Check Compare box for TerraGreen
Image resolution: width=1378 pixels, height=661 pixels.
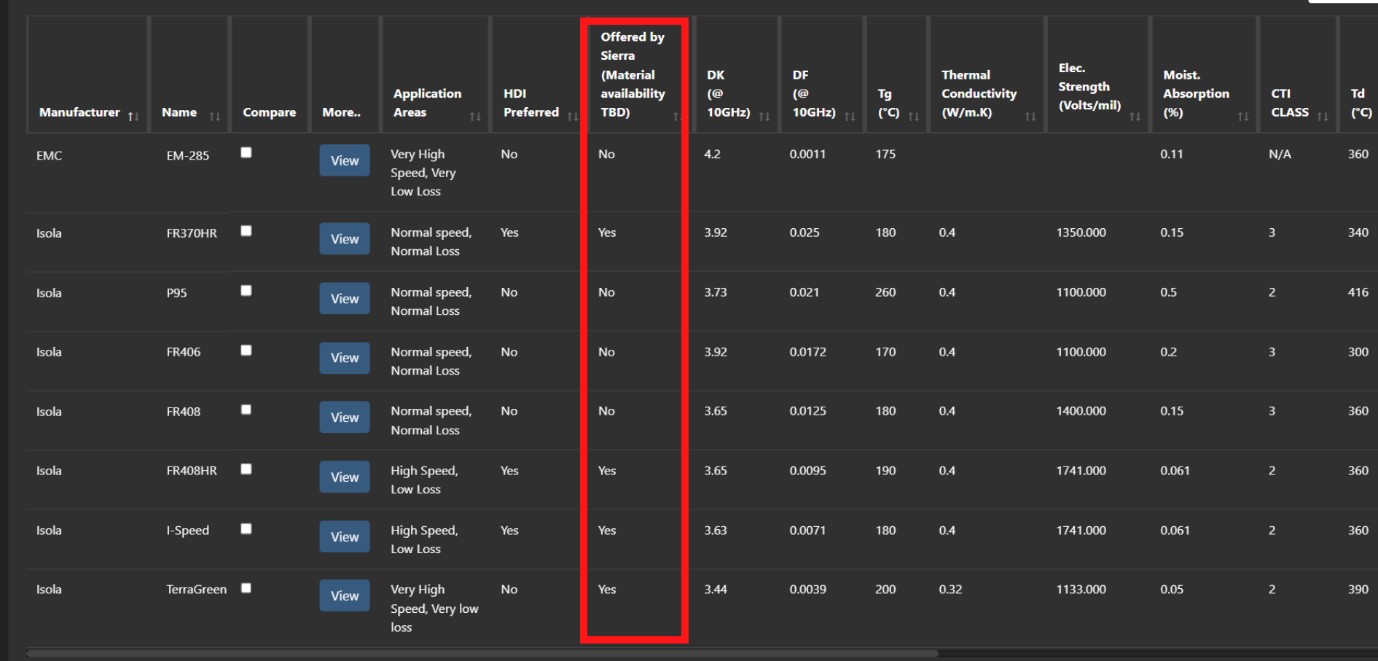click(246, 587)
